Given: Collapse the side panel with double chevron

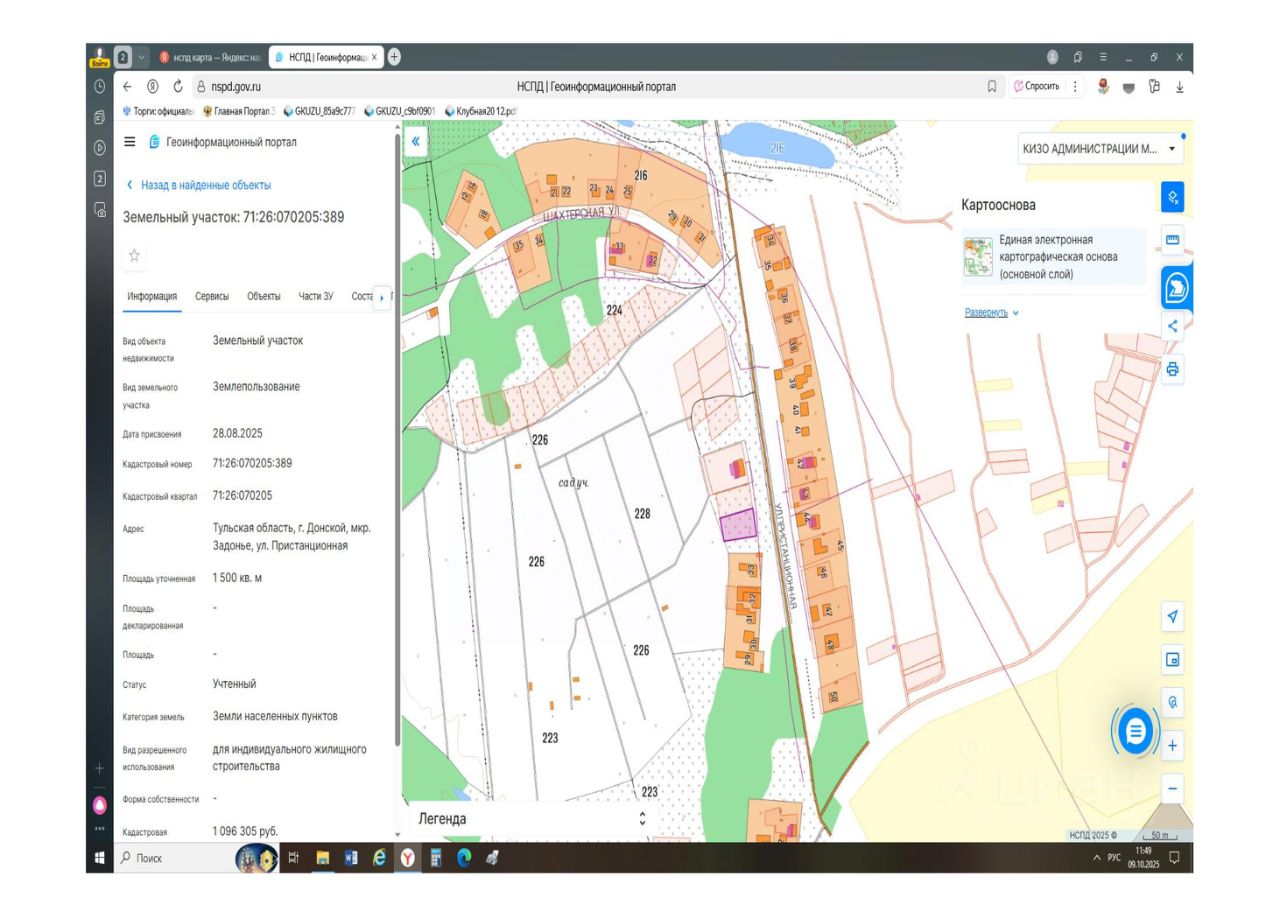Looking at the screenshot, I should [x=416, y=142].
